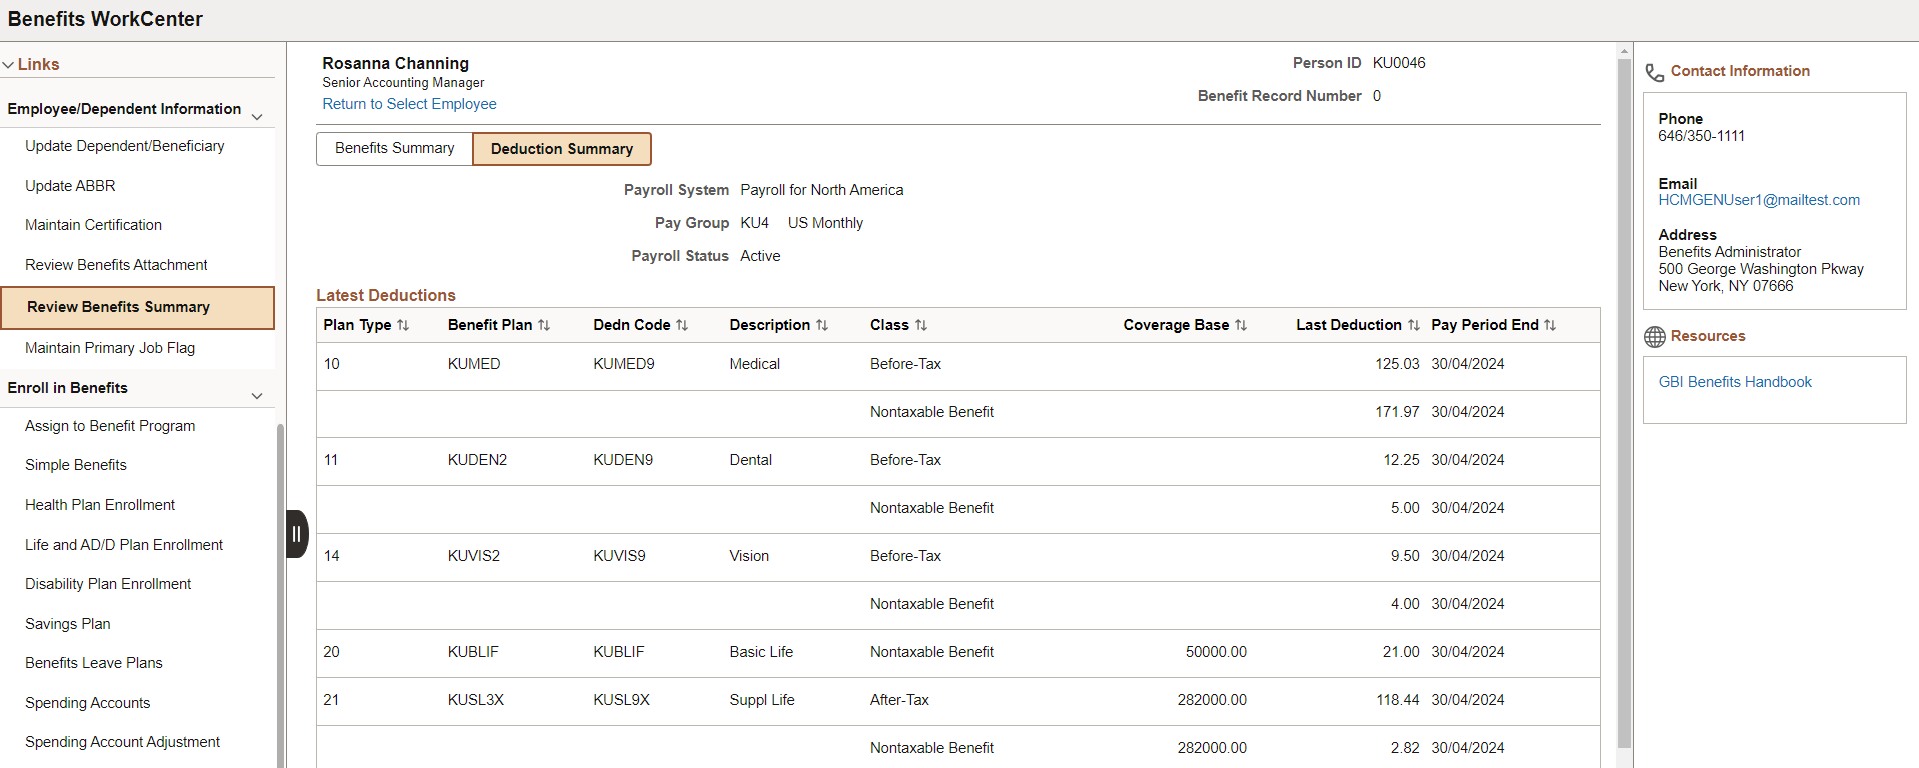Click the KUSL9X deduction code
Image resolution: width=1919 pixels, height=768 pixels.
point(621,700)
